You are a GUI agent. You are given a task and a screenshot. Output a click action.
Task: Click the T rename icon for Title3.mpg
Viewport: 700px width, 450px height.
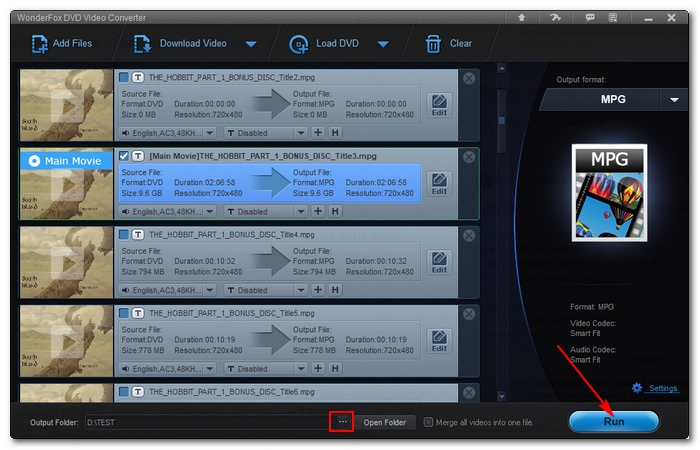click(x=138, y=156)
